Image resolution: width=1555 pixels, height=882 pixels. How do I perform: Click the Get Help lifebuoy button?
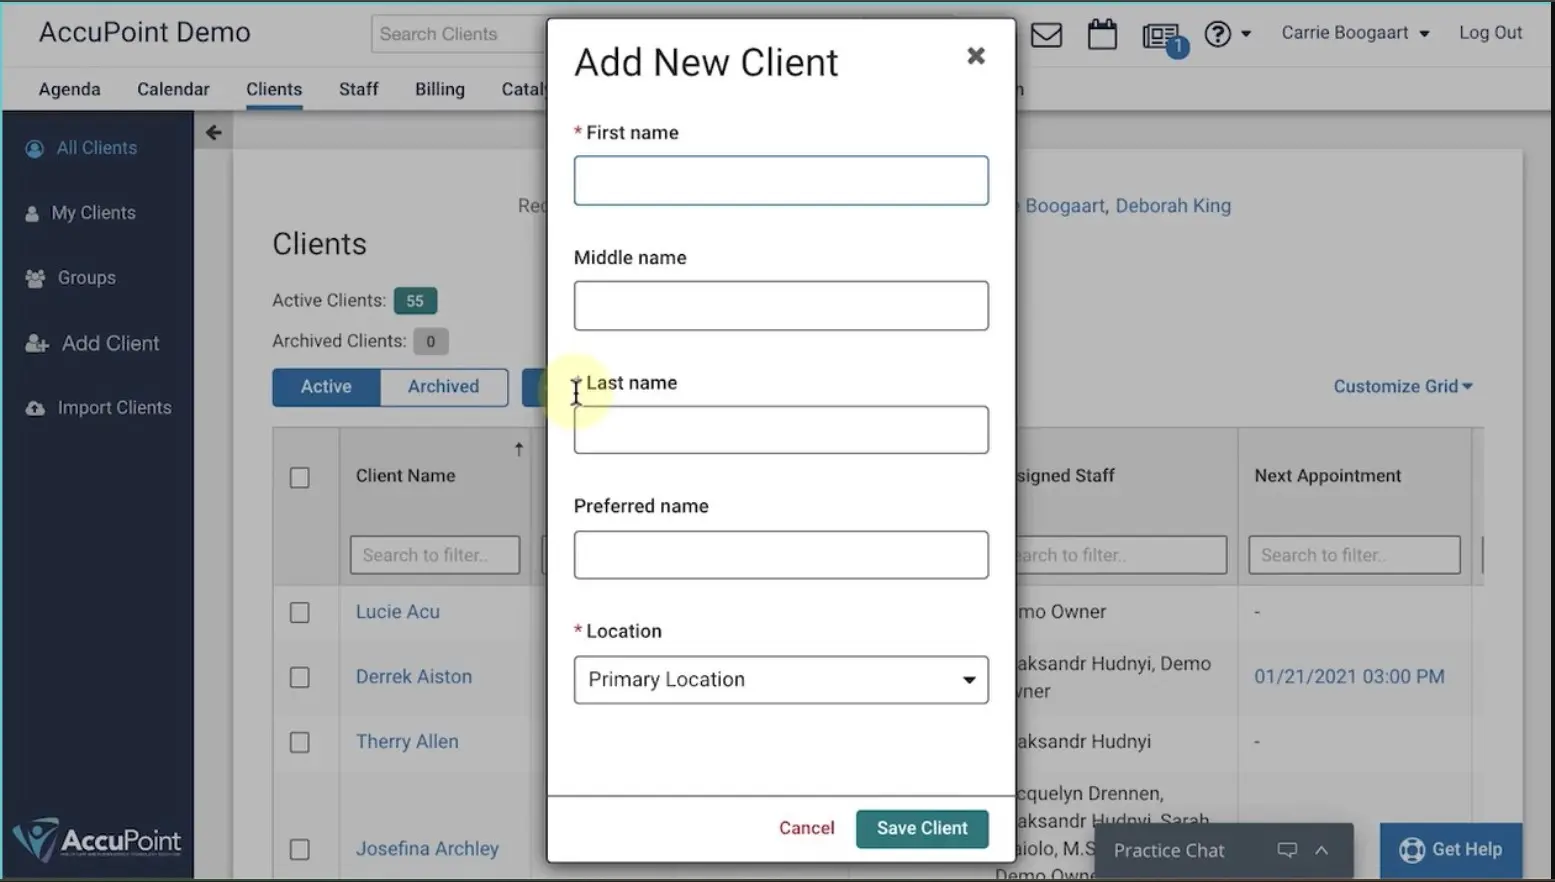point(1450,849)
